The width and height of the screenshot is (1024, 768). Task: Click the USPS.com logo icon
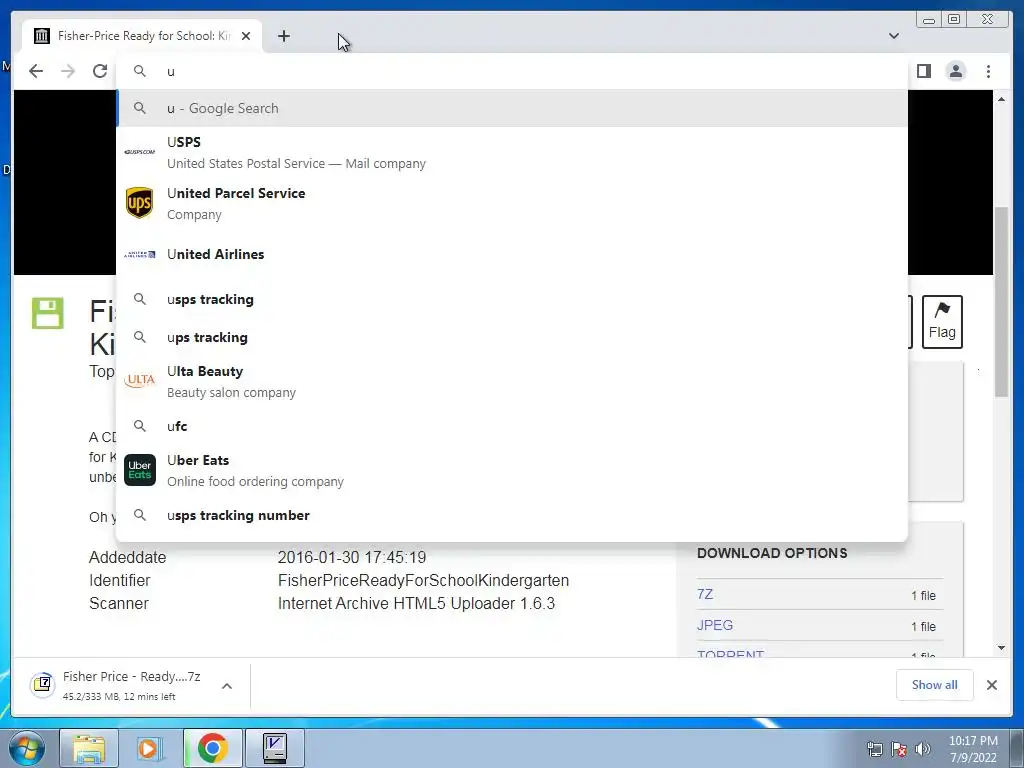(x=140, y=152)
